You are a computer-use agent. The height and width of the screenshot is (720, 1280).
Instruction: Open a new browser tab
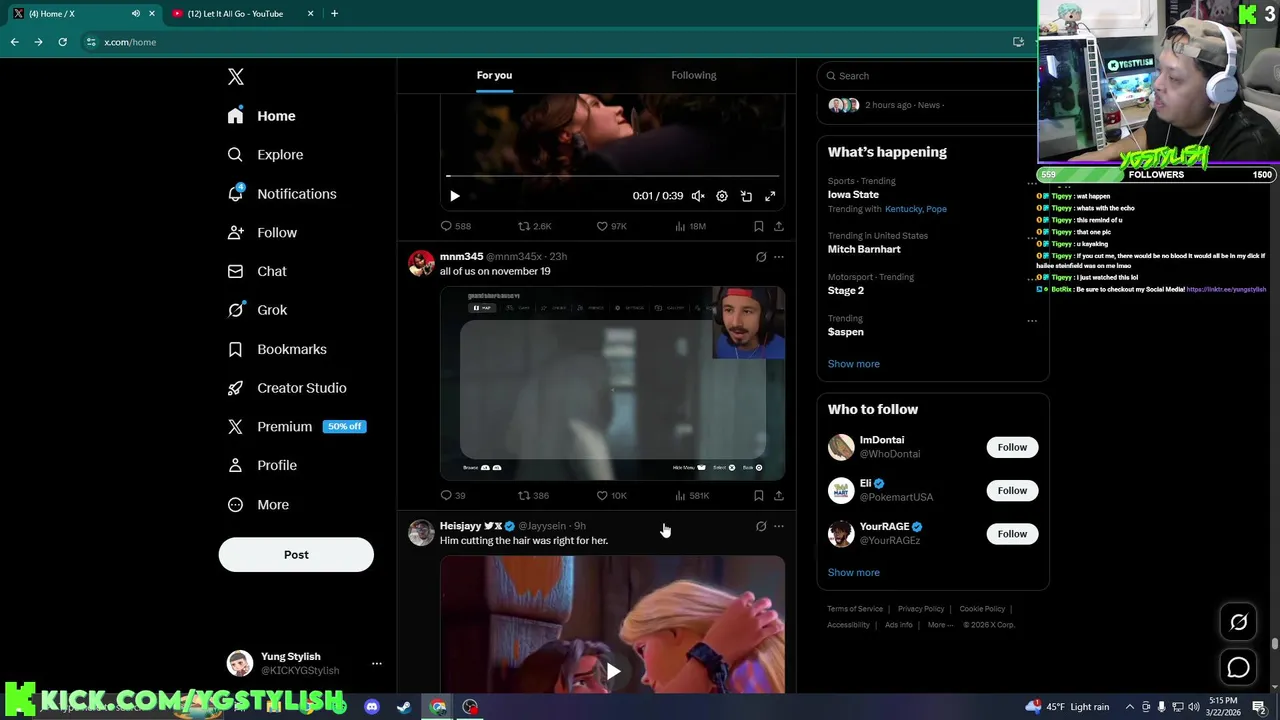(x=334, y=14)
